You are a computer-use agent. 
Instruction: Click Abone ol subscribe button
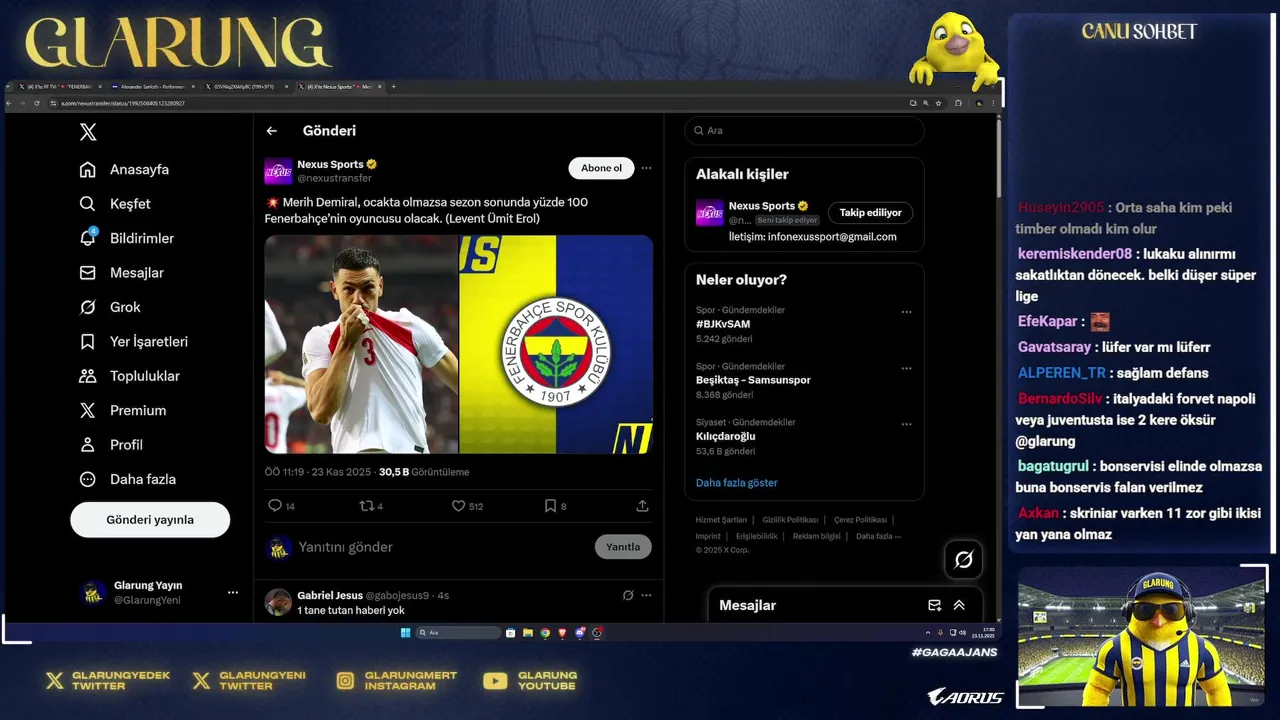(602, 168)
